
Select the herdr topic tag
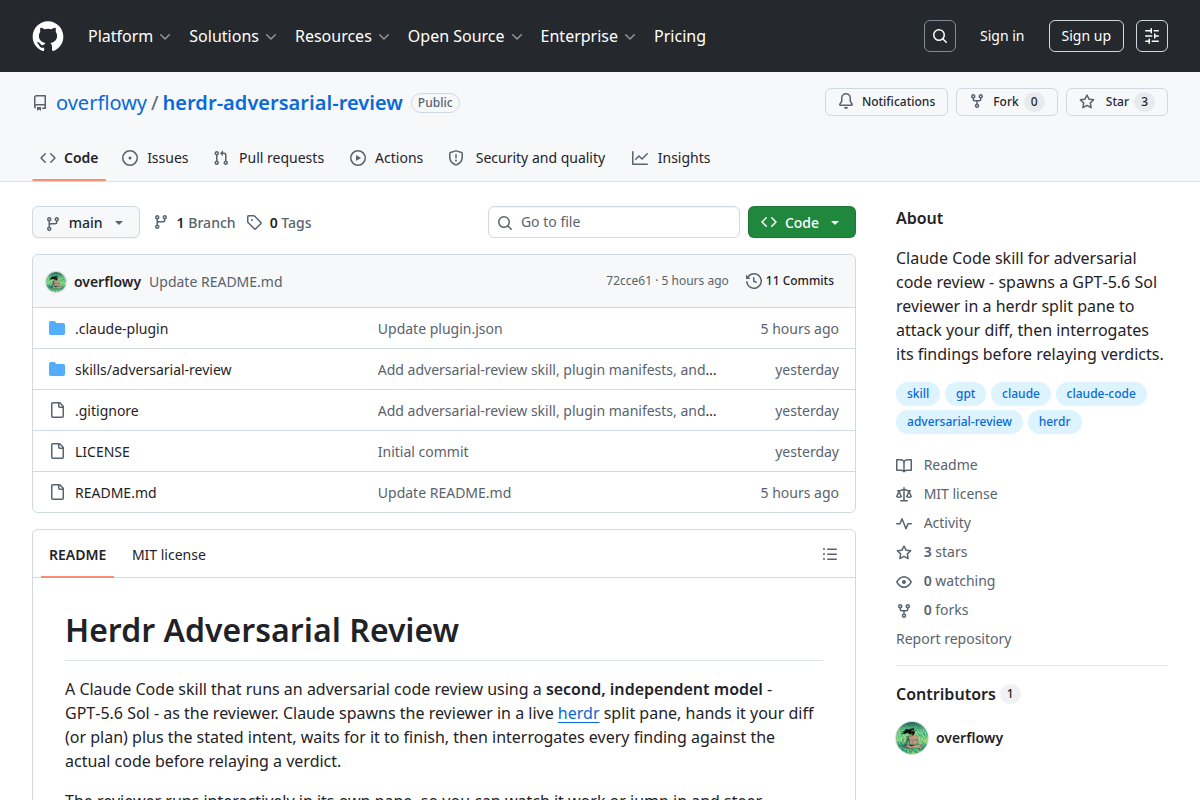1055,422
